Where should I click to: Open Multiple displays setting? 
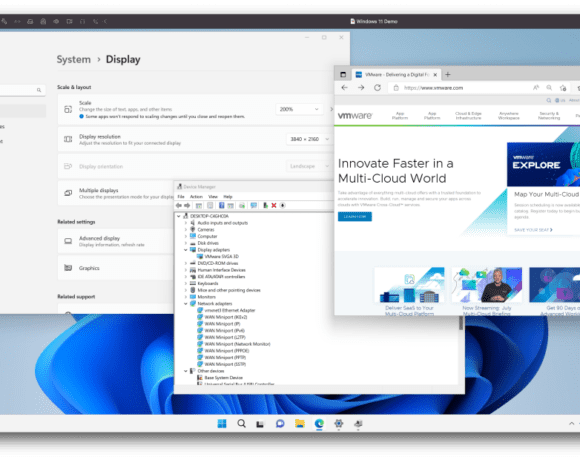(x=116, y=193)
